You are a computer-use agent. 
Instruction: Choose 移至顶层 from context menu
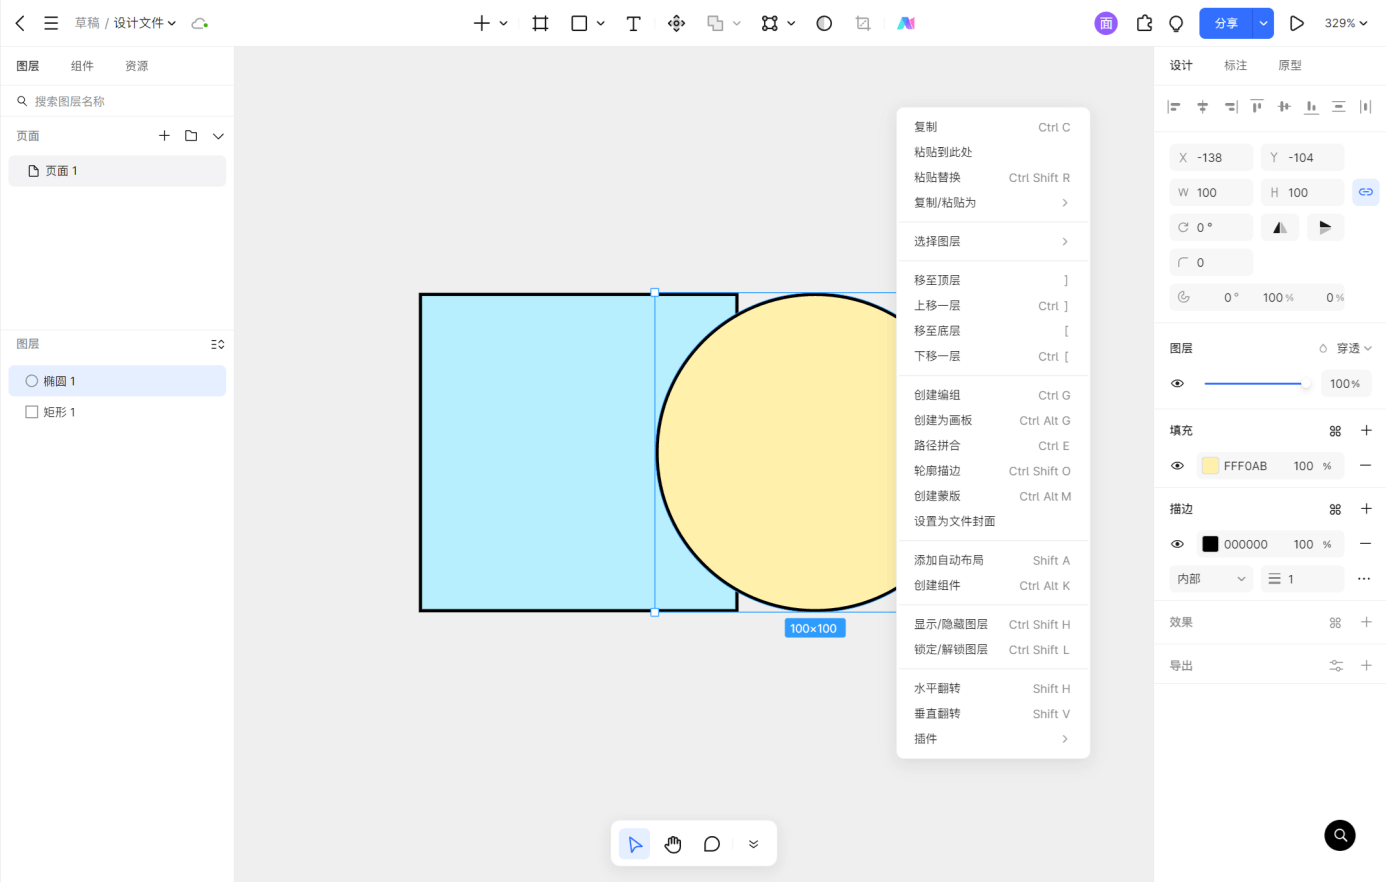point(992,281)
